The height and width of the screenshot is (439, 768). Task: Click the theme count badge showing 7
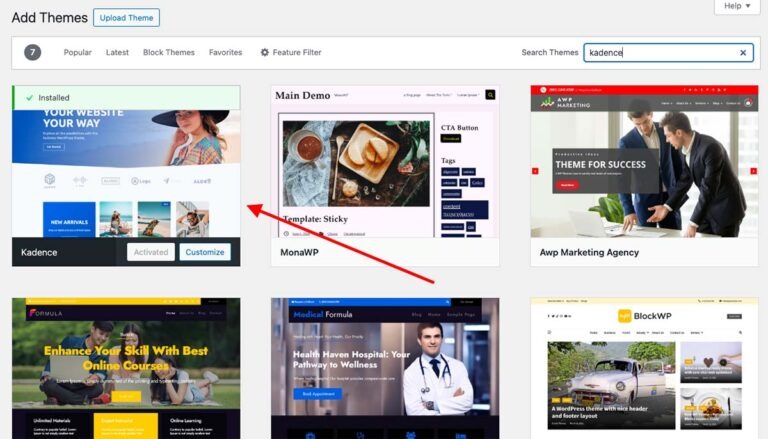pyautogui.click(x=33, y=53)
